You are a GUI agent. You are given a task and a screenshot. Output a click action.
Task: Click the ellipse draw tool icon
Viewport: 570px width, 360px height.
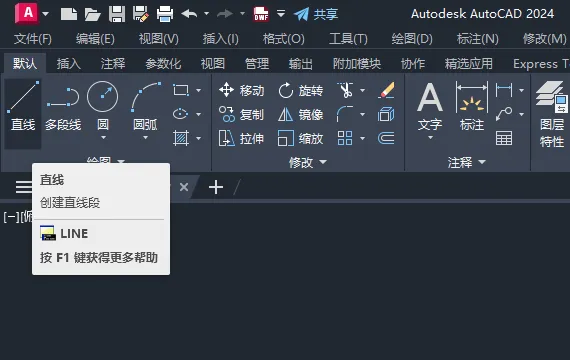pyautogui.click(x=181, y=114)
